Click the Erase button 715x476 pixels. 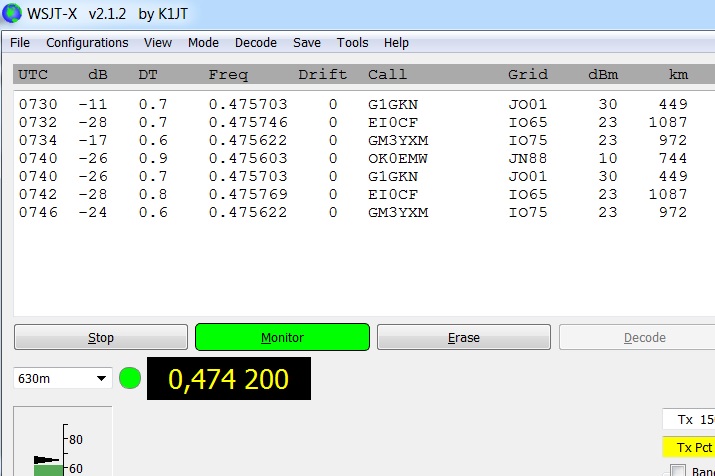pyautogui.click(x=463, y=337)
